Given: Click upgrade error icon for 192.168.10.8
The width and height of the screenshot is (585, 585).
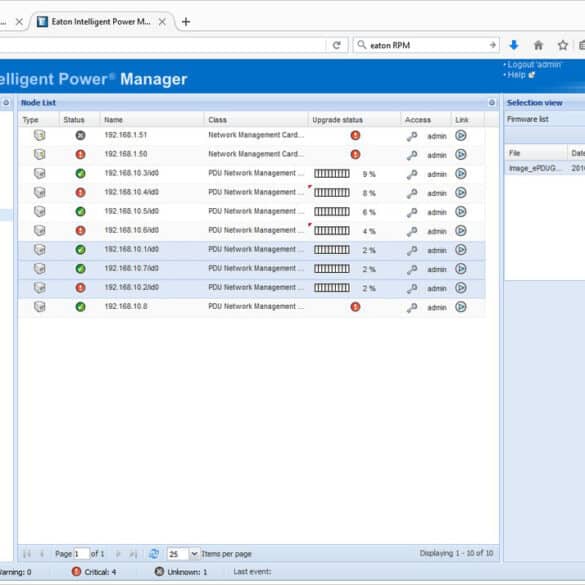Looking at the screenshot, I should [355, 307].
